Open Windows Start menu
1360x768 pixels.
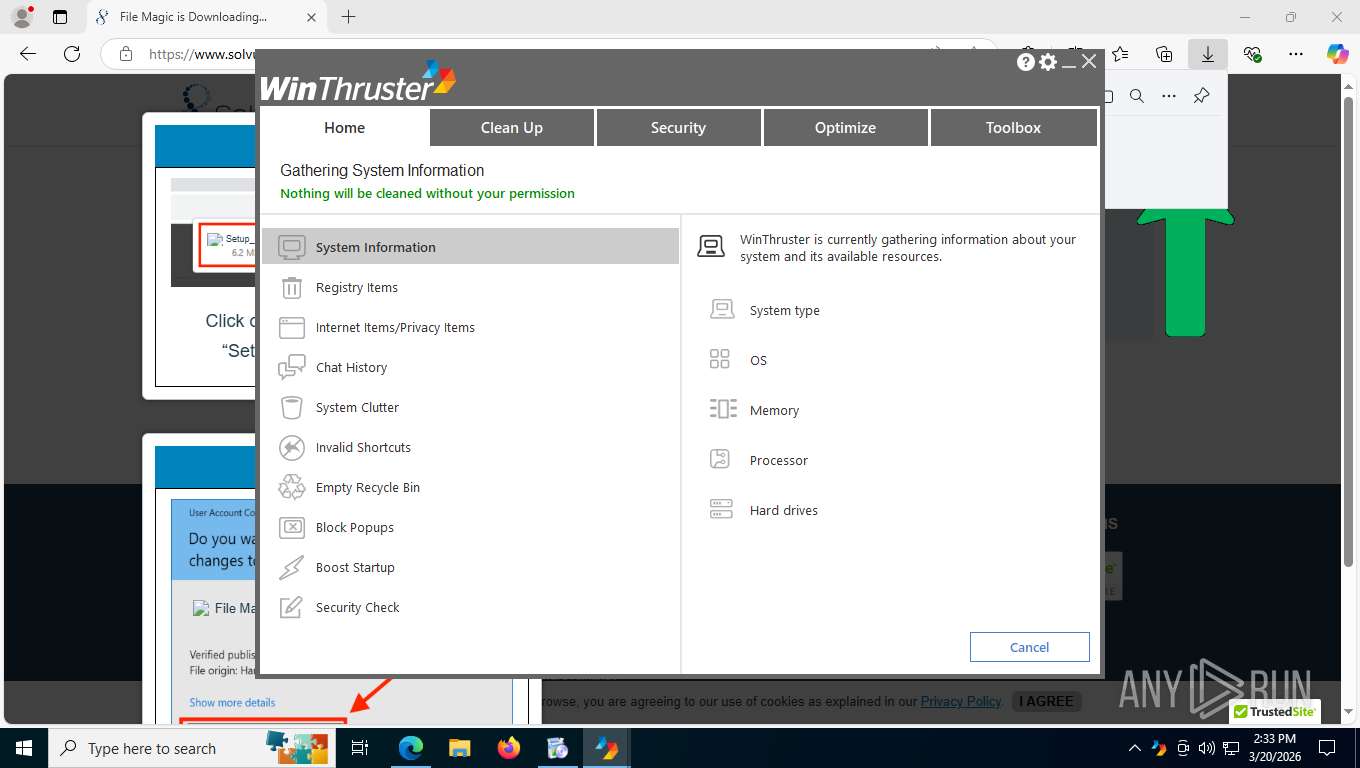(x=24, y=748)
